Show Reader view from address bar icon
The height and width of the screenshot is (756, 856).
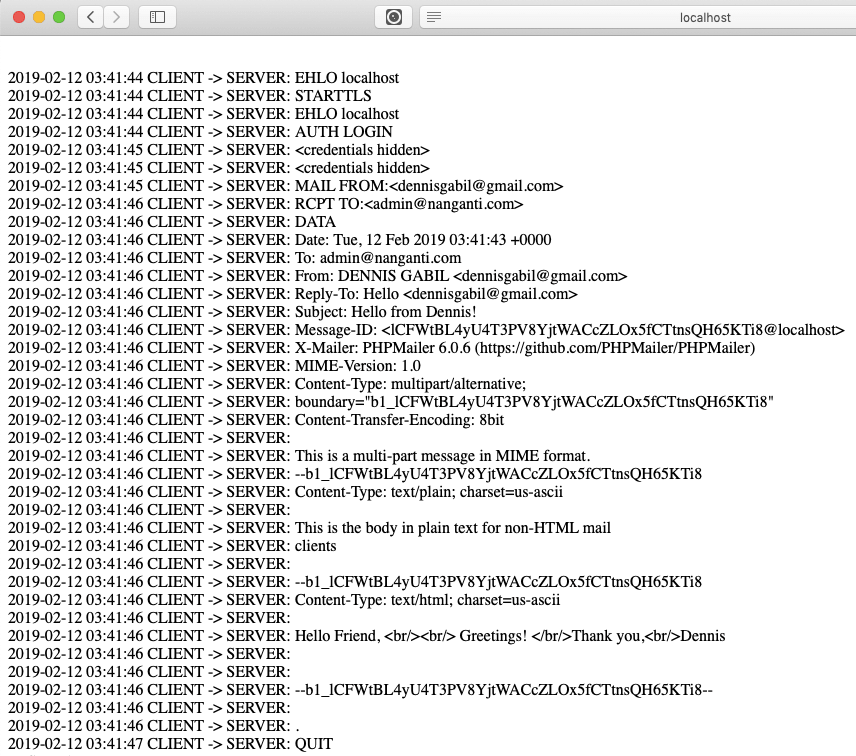[x=434, y=17]
